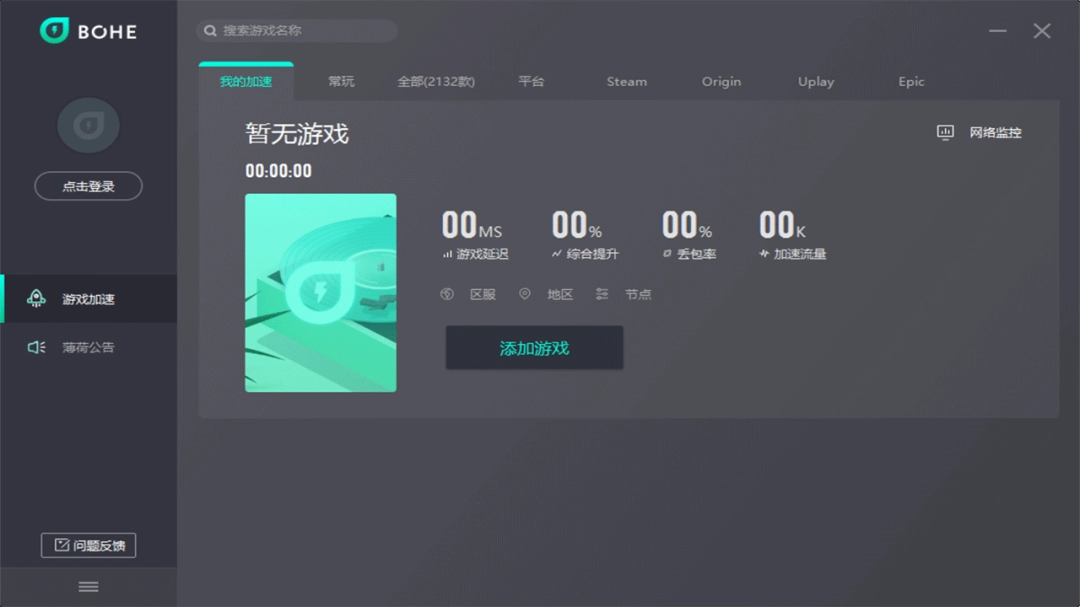
Task: Focus the 搜索游戏名称 search field
Action: (297, 31)
